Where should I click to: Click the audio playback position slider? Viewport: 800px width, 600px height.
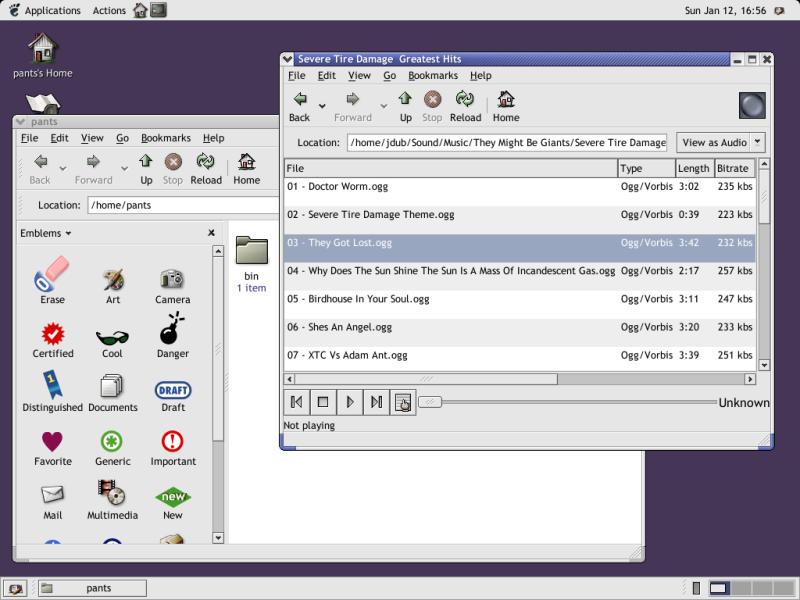coord(570,402)
